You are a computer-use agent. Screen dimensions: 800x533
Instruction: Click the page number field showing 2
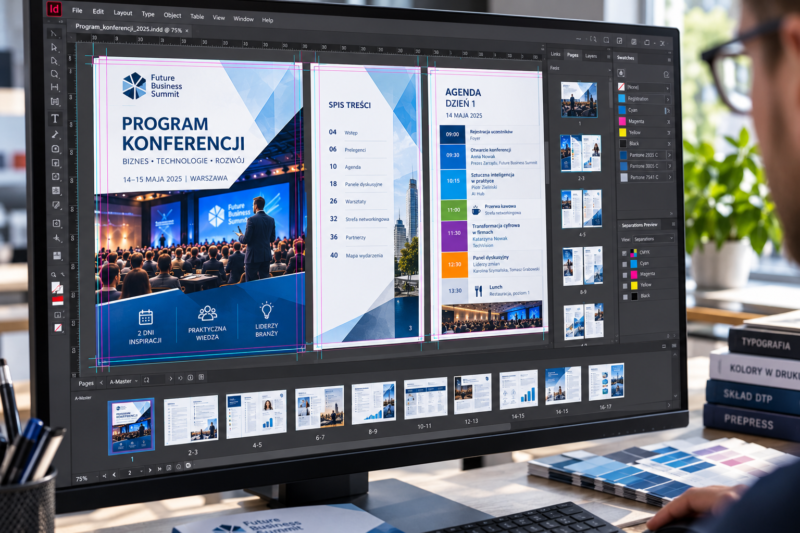pyautogui.click(x=130, y=473)
